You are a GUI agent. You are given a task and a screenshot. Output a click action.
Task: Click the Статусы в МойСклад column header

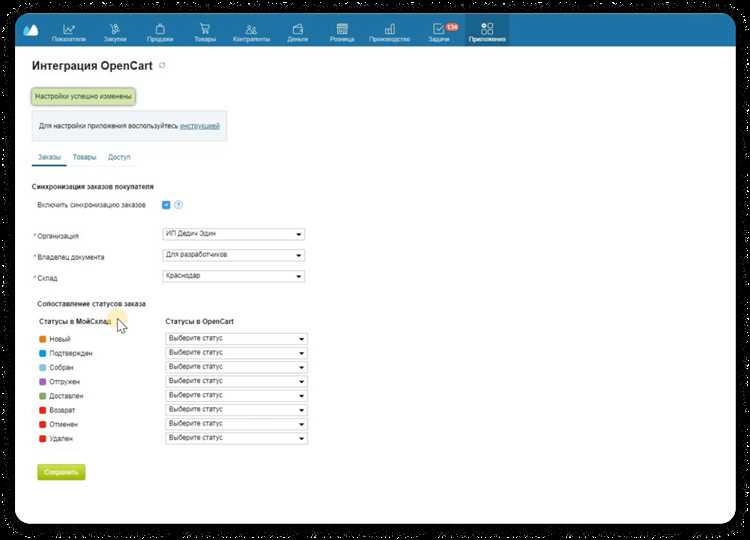(x=75, y=321)
